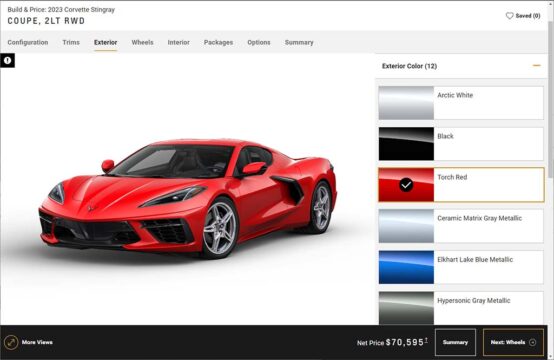The width and height of the screenshot is (554, 360).
Task: Click the $70,595 net price
Action: [405, 342]
